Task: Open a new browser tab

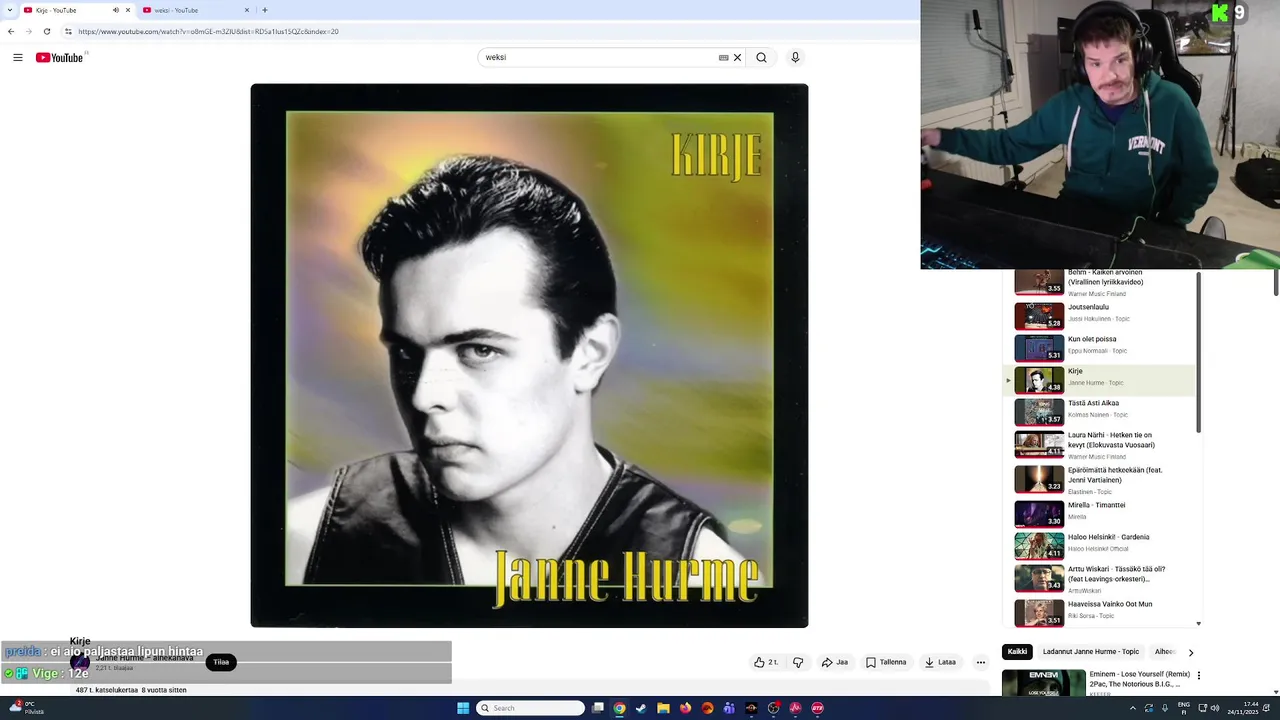Action: 265,10
